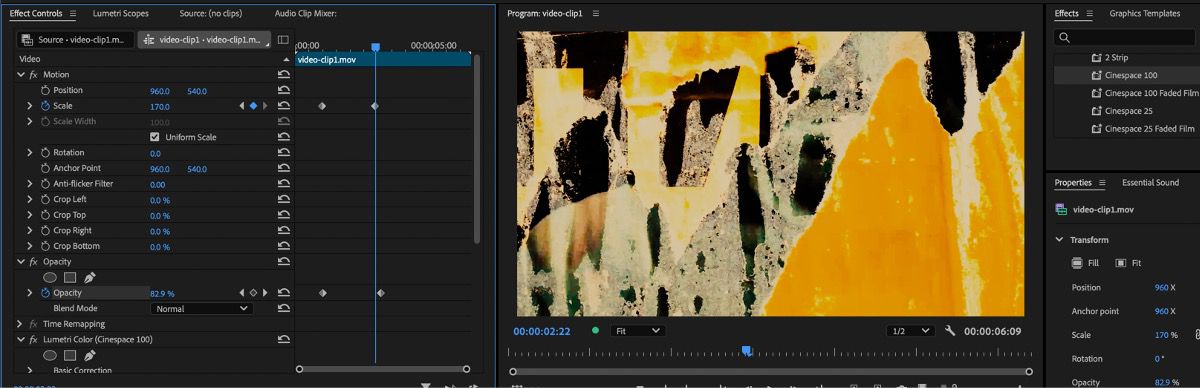
Task: Open the Essential Sound tab
Action: (x=1150, y=183)
